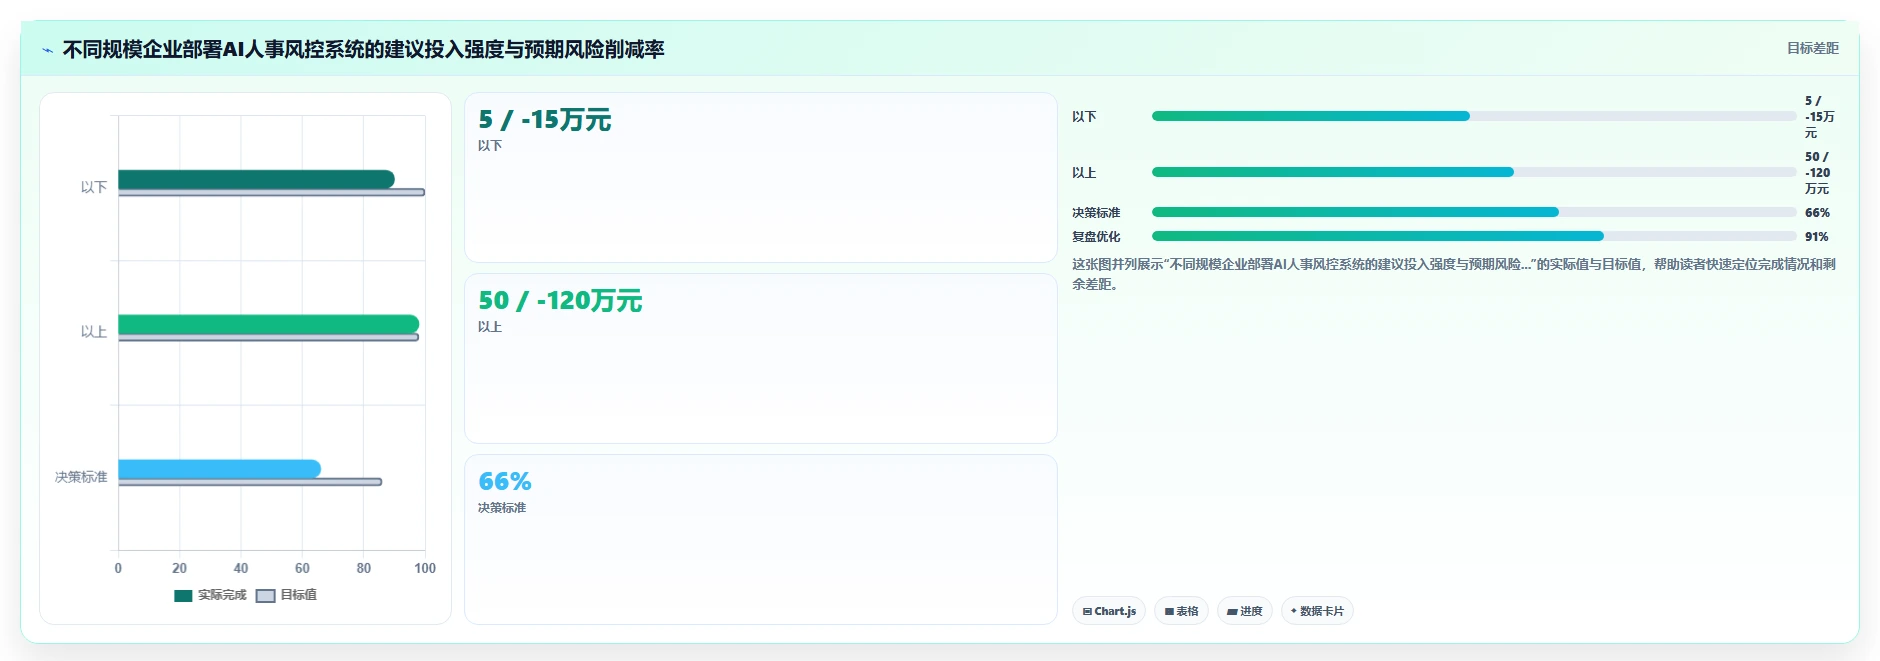This screenshot has width=1880, height=661.
Task: Click the blue 决策标准 chart bar
Action: 219,469
